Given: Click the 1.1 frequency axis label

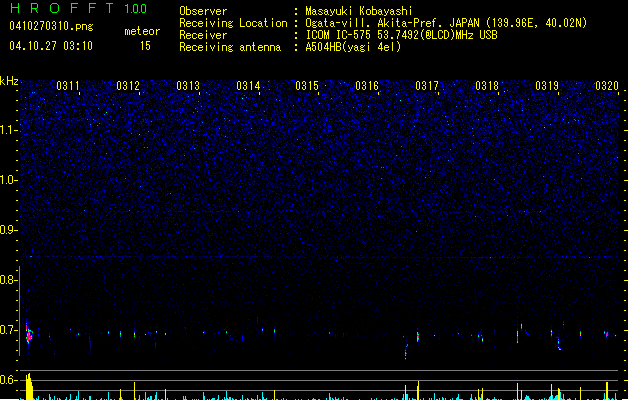Looking at the screenshot, I should [8, 130].
